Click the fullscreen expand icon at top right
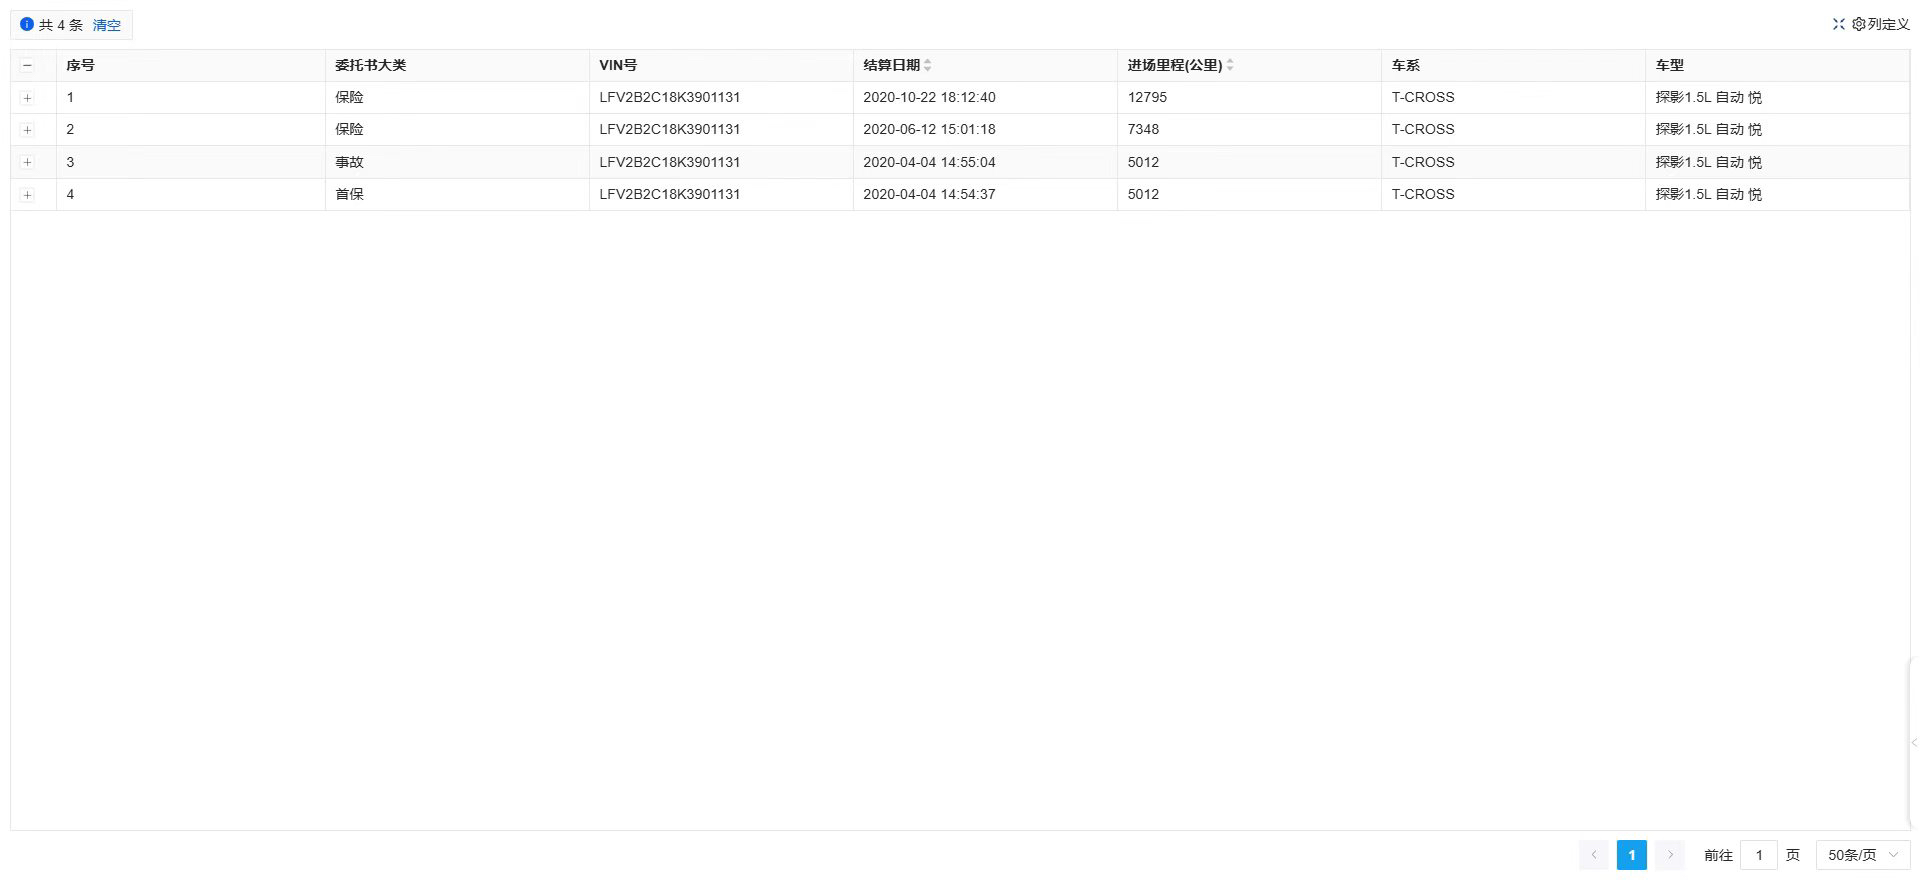 (x=1838, y=24)
